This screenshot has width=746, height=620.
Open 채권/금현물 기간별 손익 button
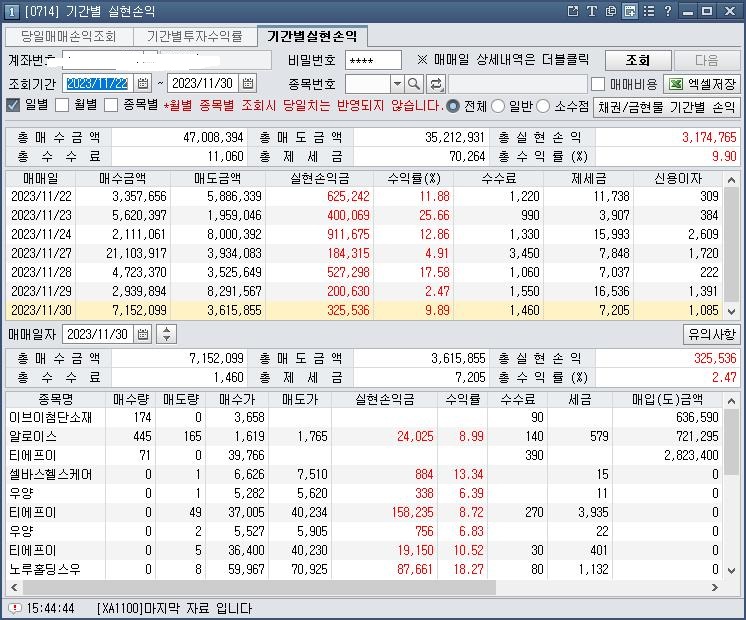667,107
